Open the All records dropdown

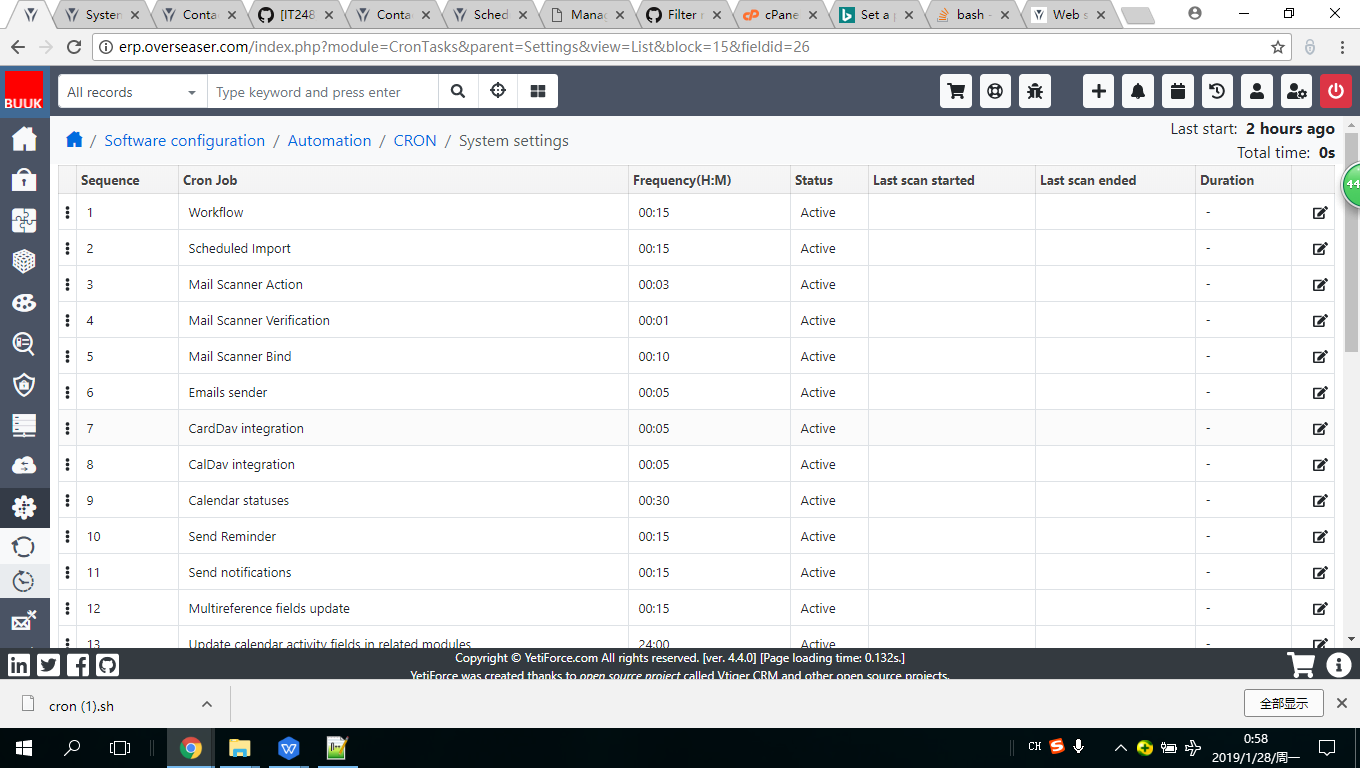pos(132,91)
